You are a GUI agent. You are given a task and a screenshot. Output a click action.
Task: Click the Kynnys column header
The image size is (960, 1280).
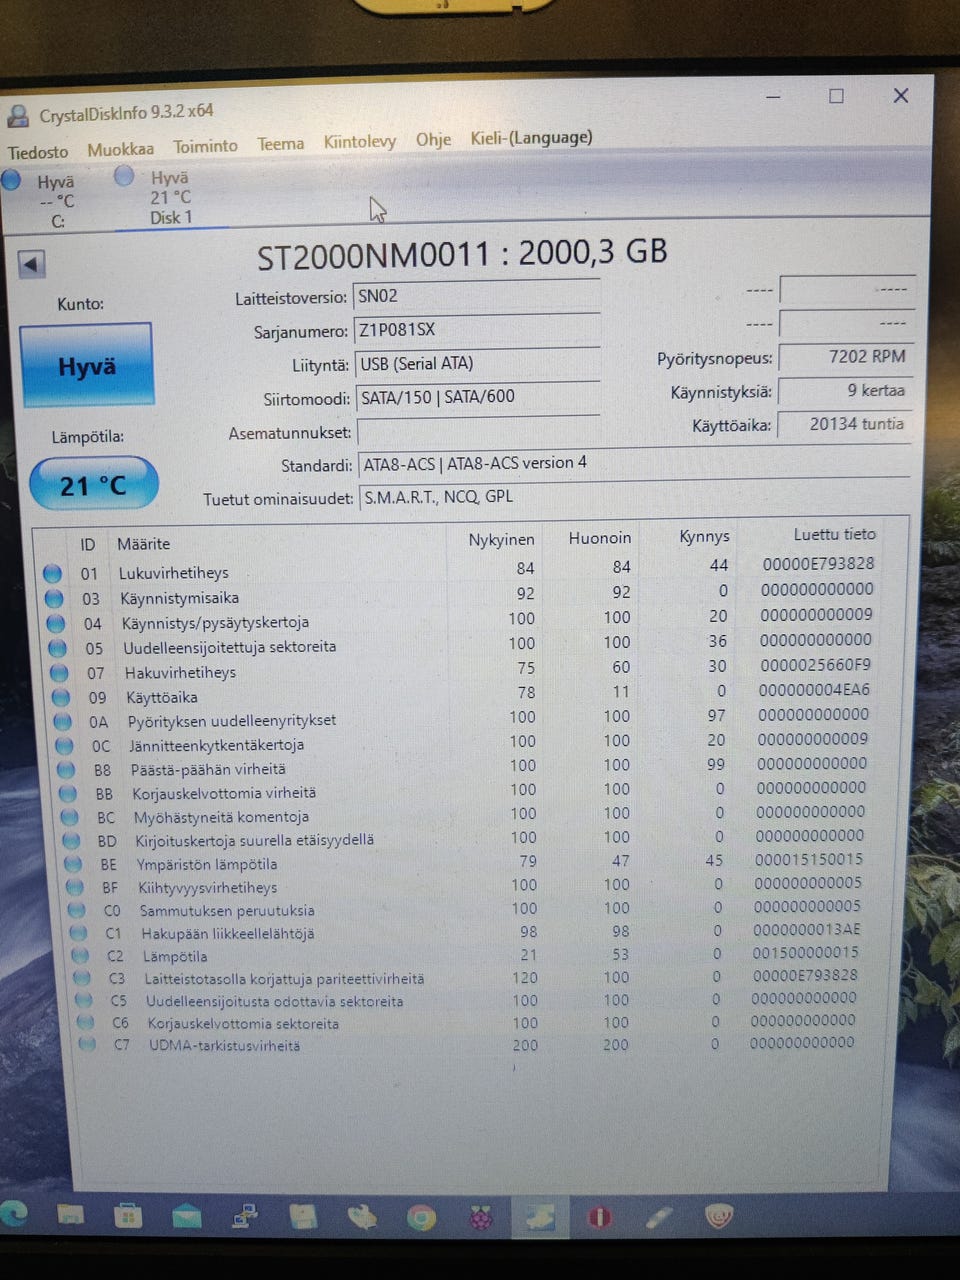(x=704, y=536)
